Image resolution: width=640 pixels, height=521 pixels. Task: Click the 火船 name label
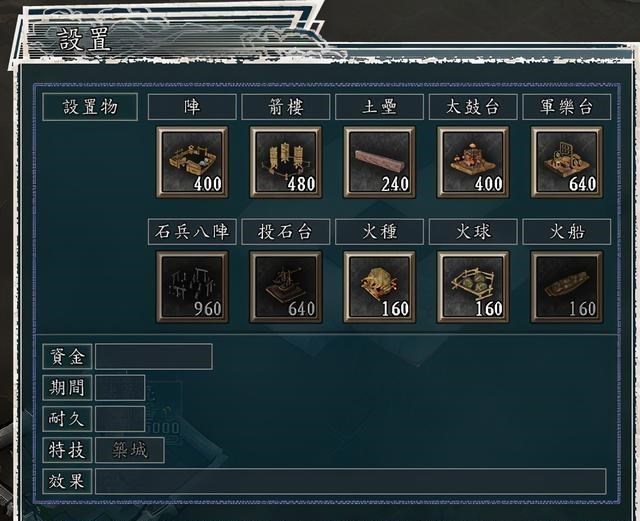click(x=567, y=232)
